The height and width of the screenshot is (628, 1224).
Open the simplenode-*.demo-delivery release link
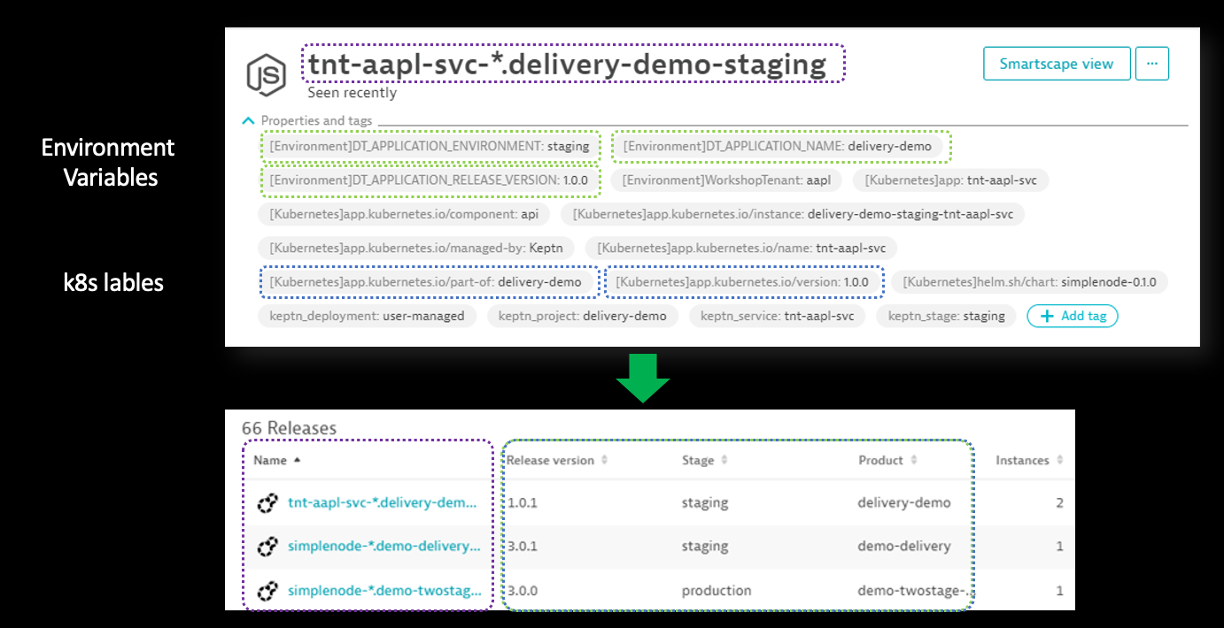tap(384, 547)
